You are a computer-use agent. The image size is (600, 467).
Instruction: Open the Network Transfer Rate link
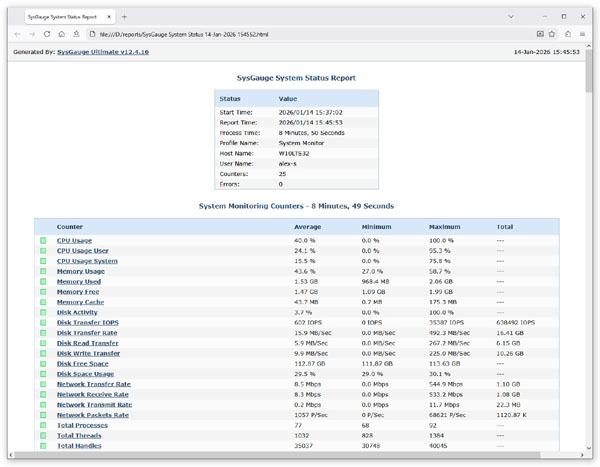point(94,384)
